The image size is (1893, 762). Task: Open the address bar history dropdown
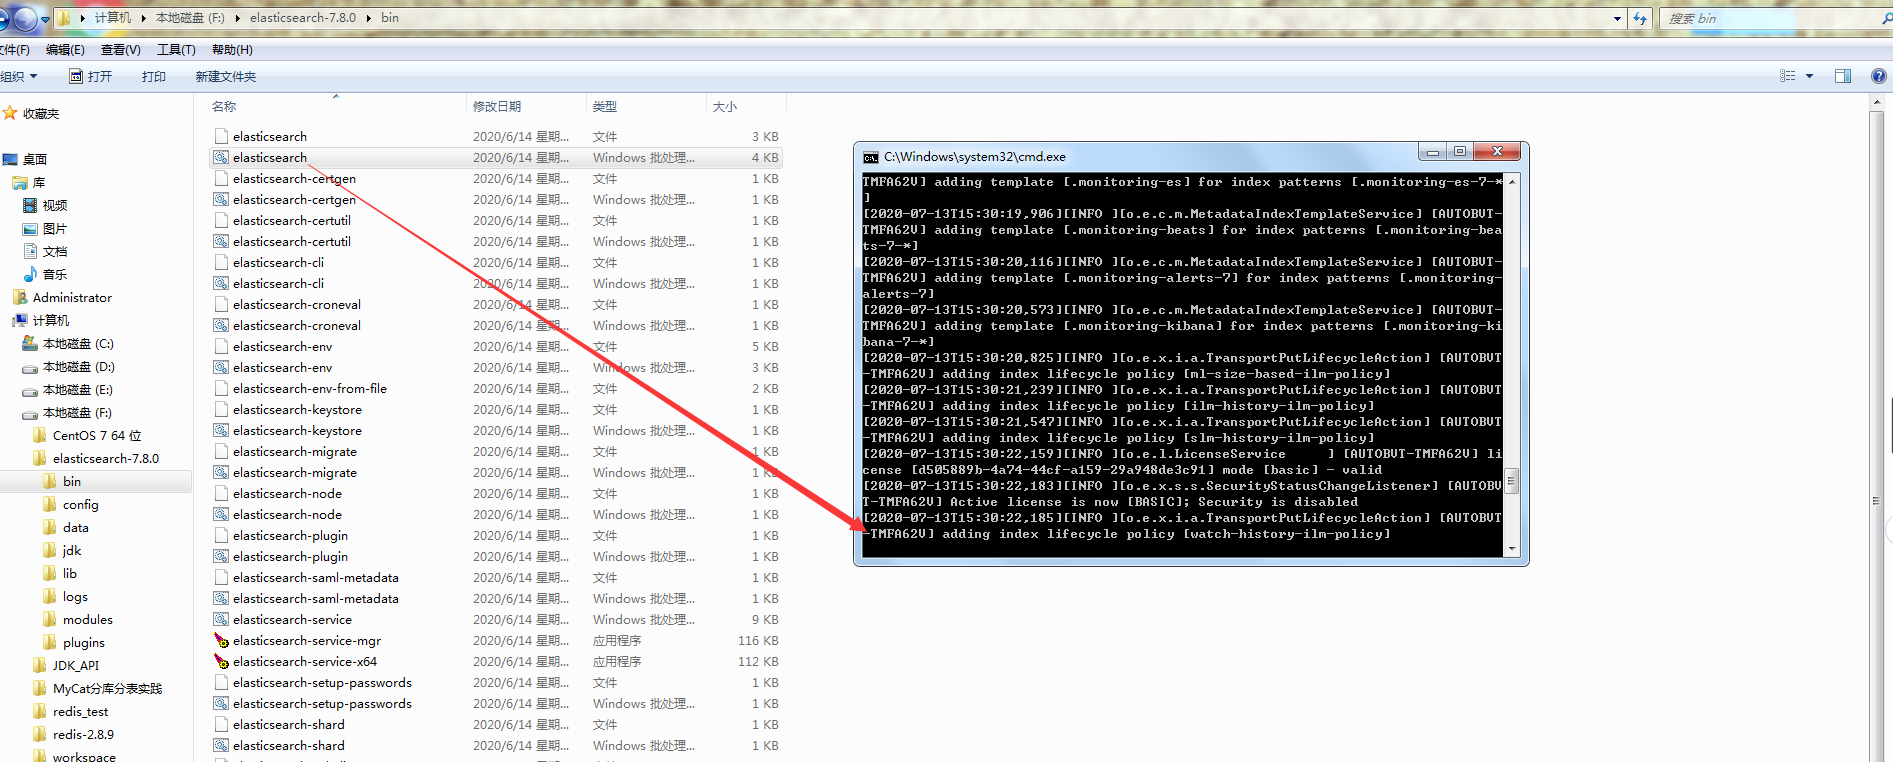point(1617,18)
